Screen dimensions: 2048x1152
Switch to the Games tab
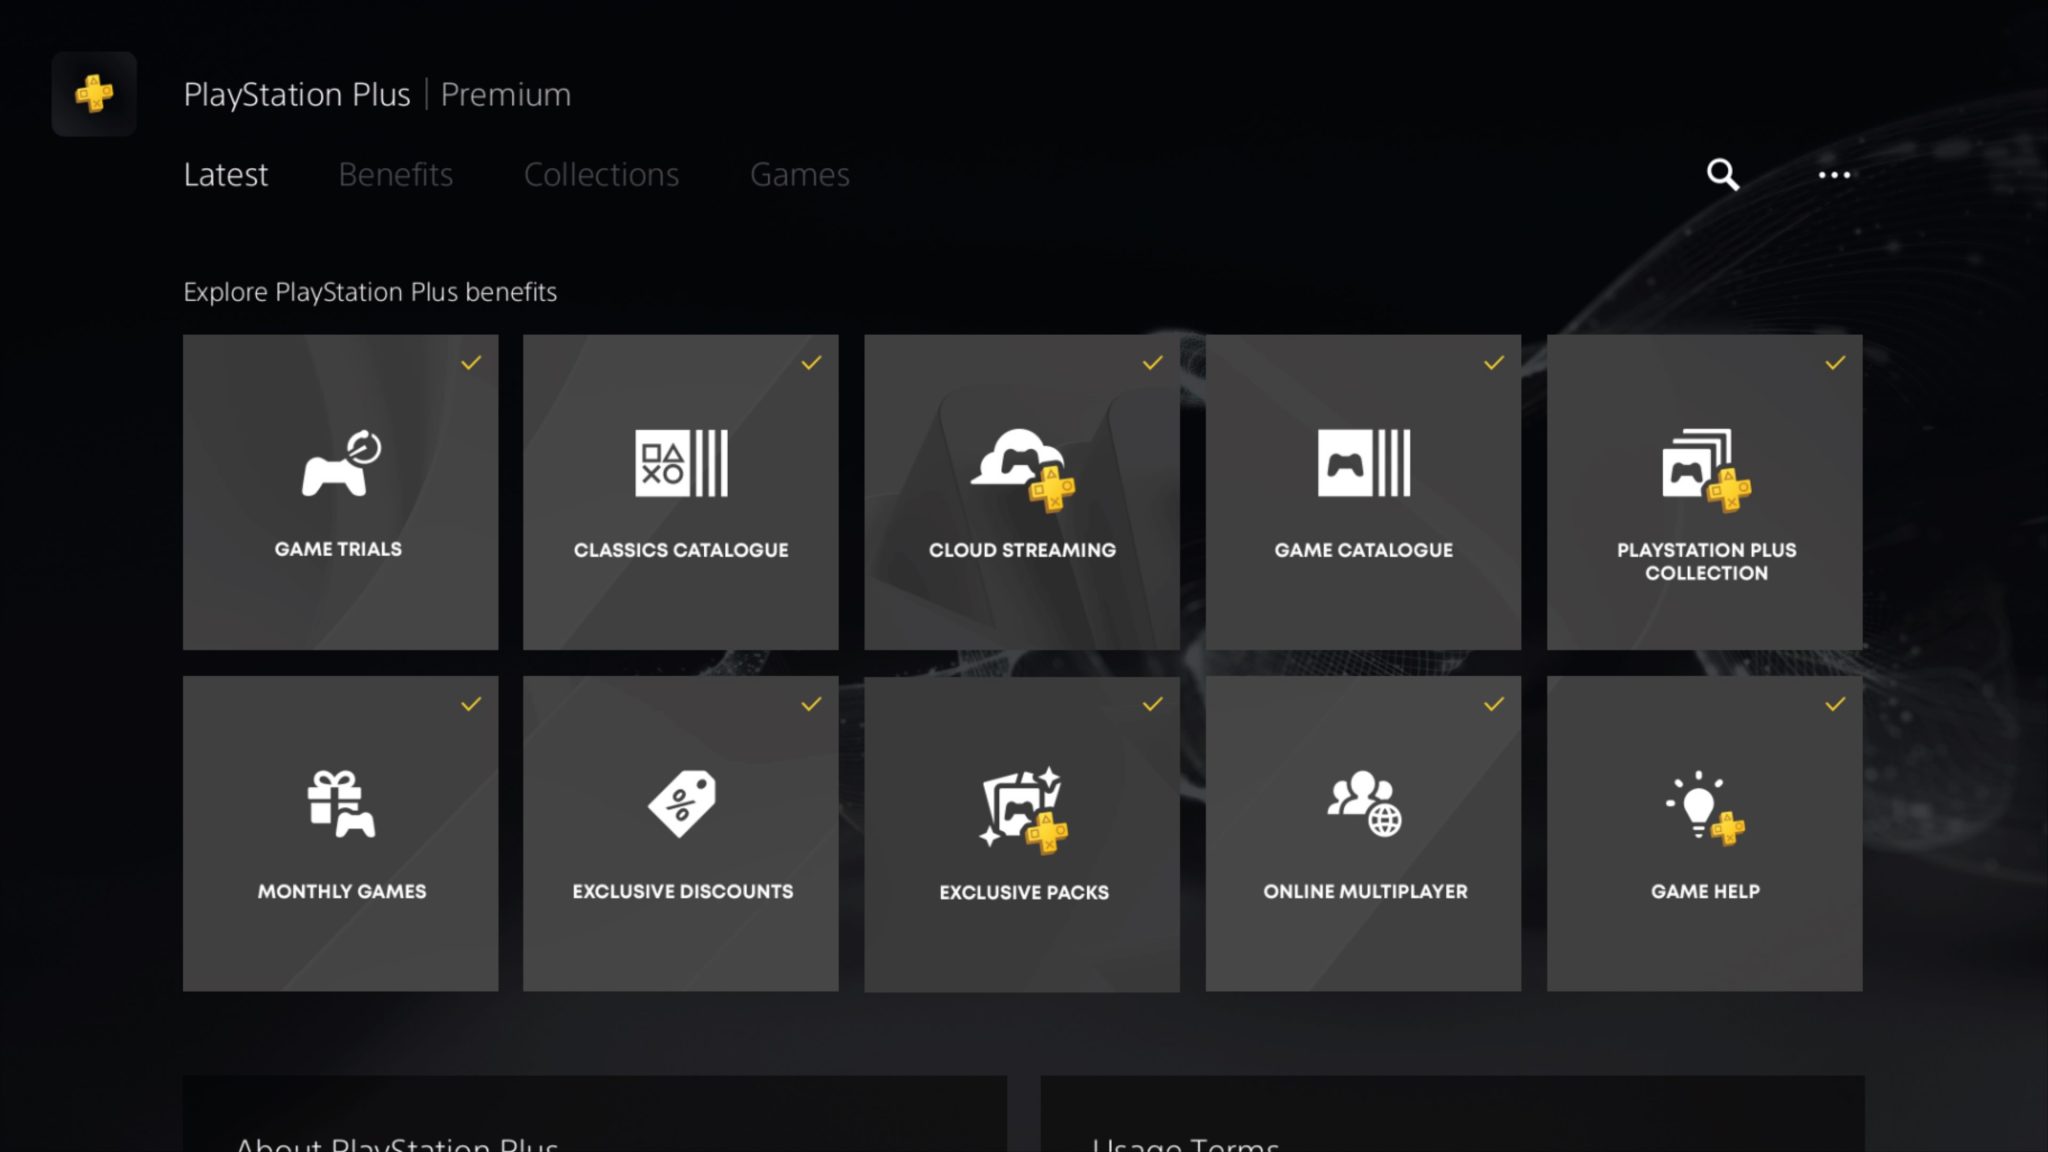click(x=800, y=175)
